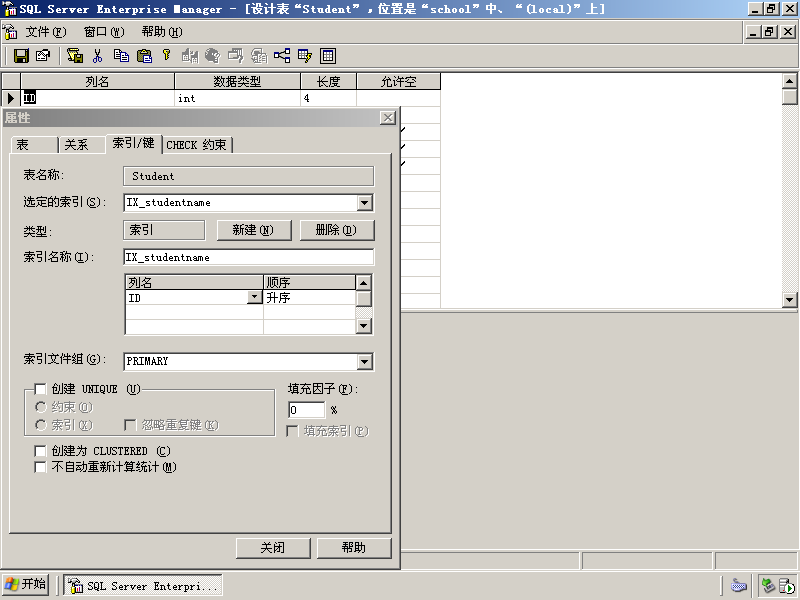
Task: Click the row selector arrow for ID
Action: pyautogui.click(x=11, y=98)
